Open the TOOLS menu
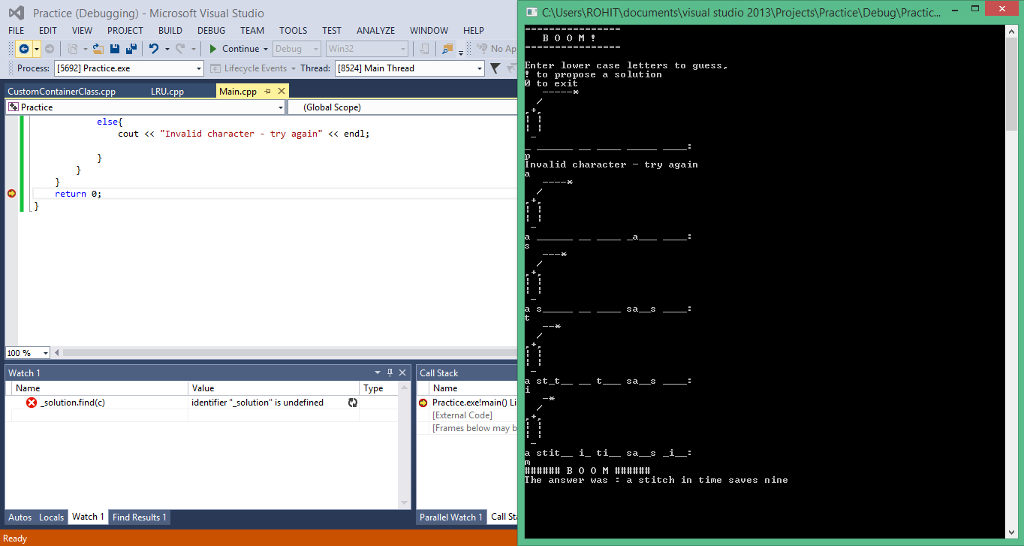1024x546 pixels. (x=293, y=30)
